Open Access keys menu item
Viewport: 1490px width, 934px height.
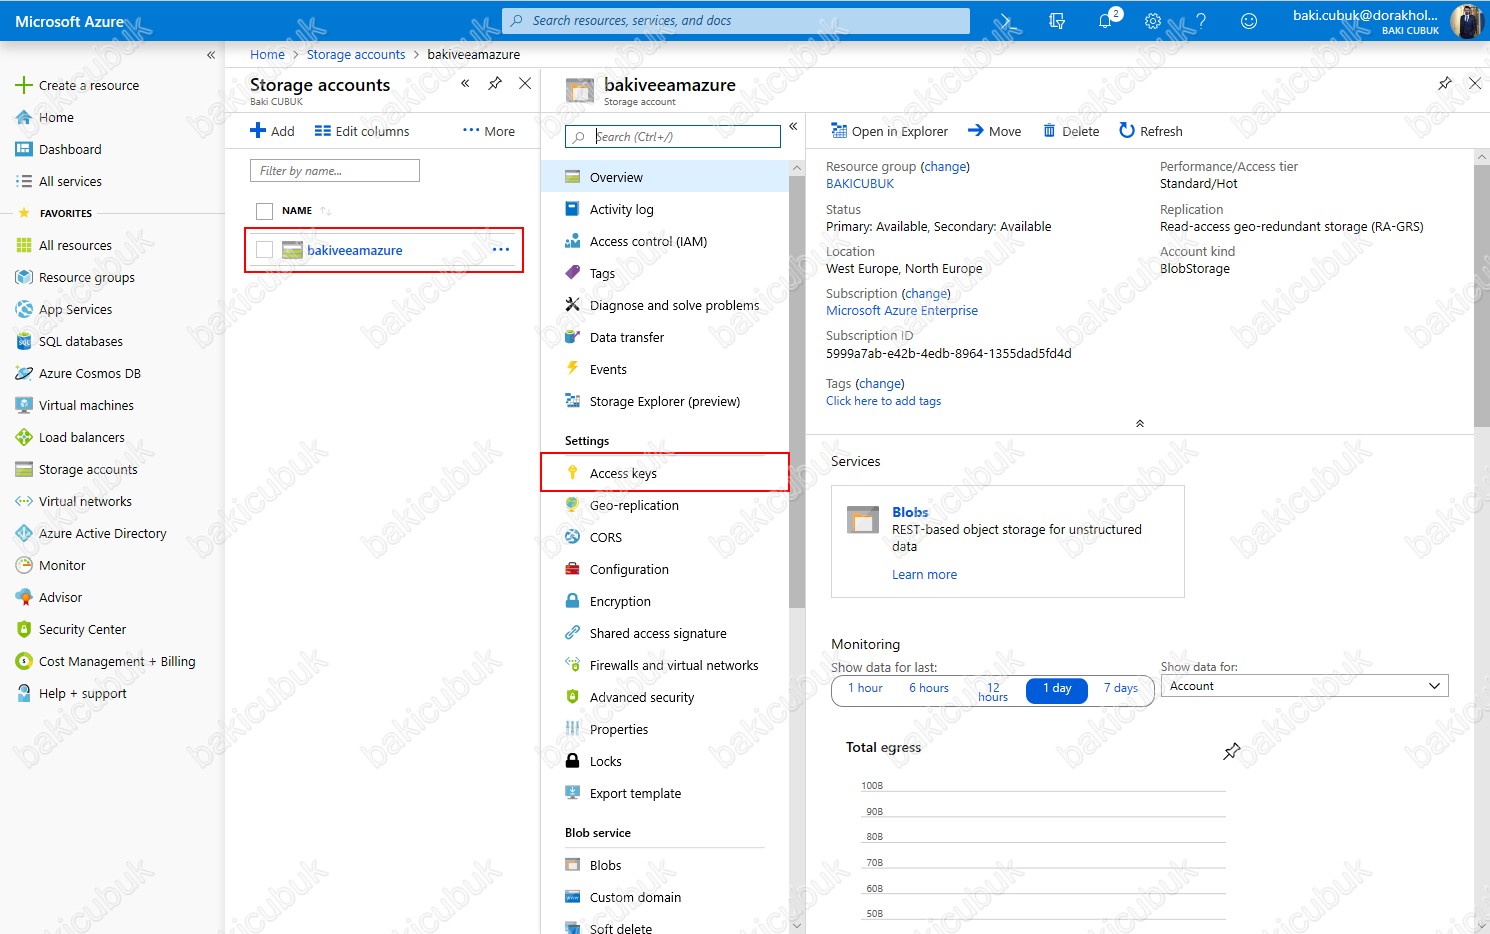(x=665, y=473)
